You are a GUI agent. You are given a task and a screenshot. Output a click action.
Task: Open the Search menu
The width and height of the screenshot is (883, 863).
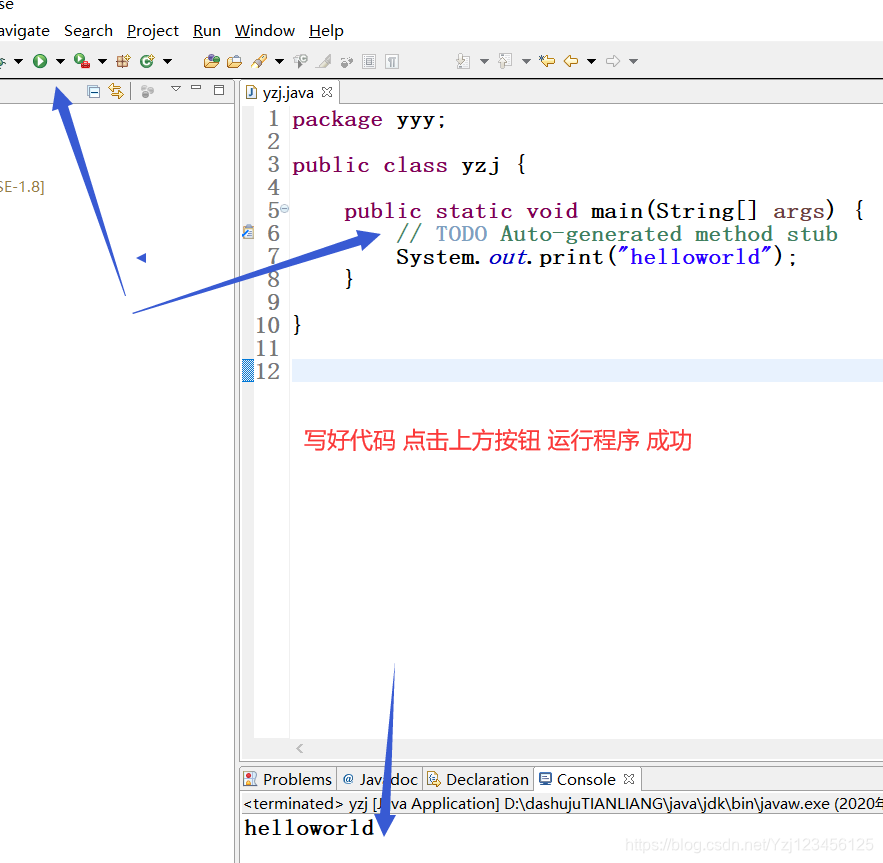coord(88,30)
